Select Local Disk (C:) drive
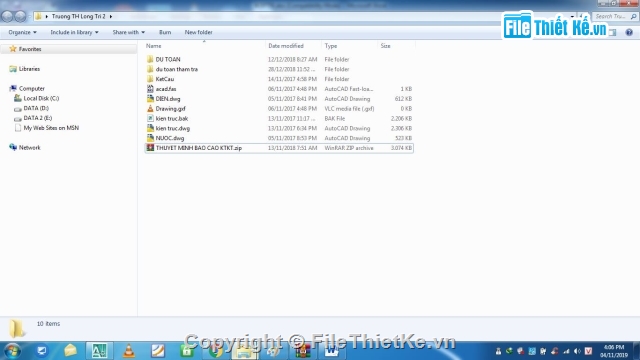The height and width of the screenshot is (360, 640). 41,98
